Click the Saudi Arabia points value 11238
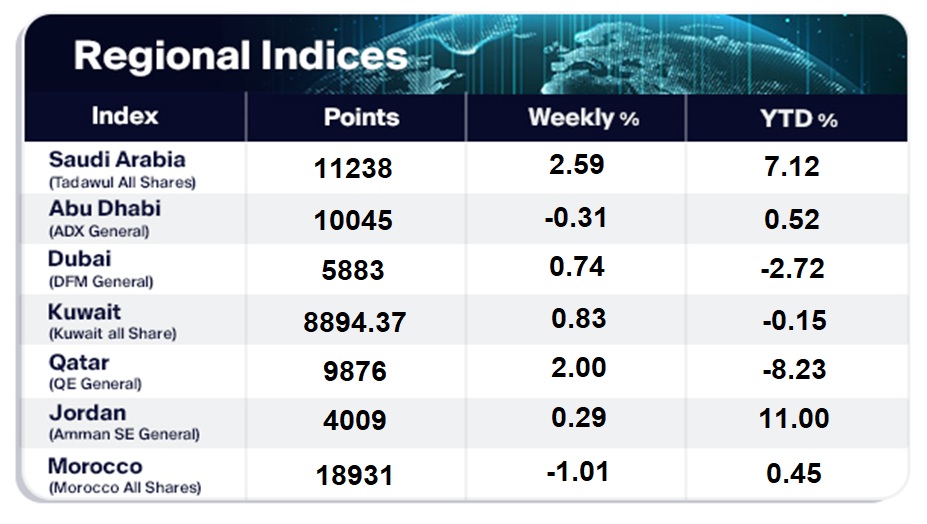Viewport: 927px width, 524px height. [x=353, y=169]
